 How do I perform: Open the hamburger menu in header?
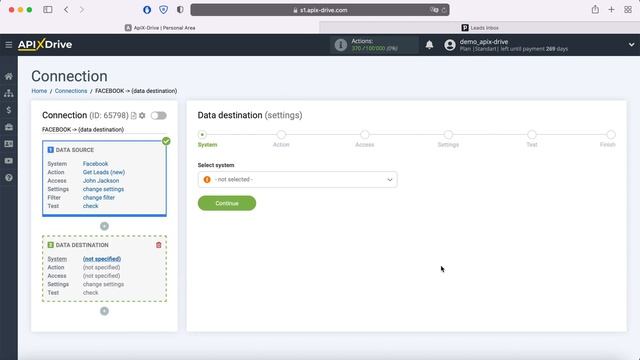pyautogui.click(x=9, y=44)
